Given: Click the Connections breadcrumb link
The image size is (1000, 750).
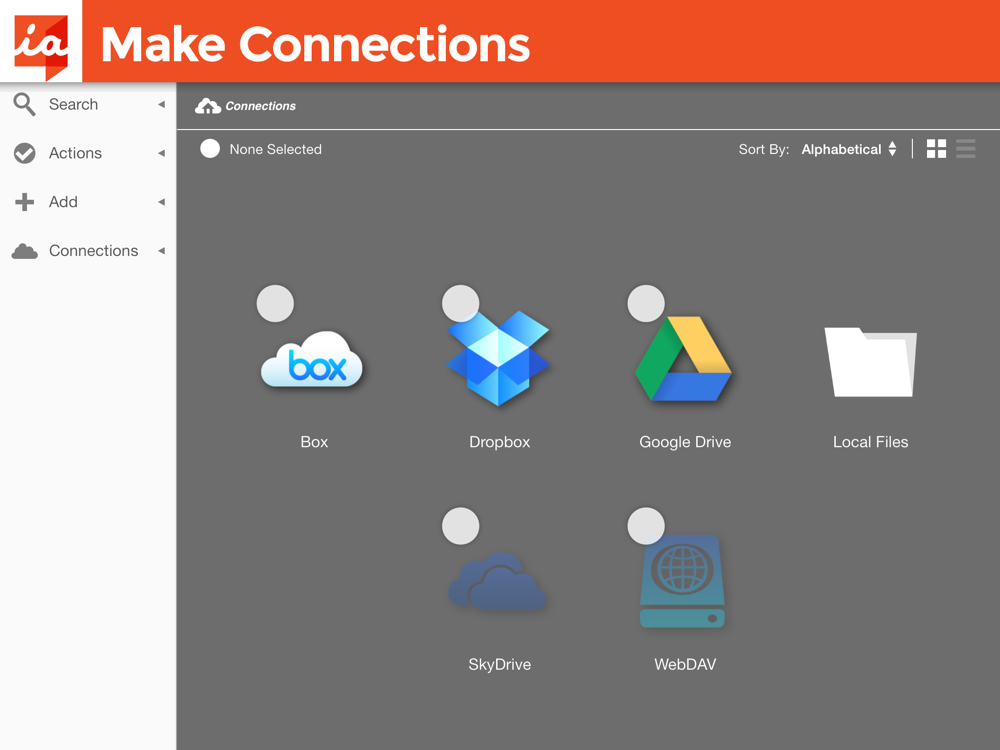Looking at the screenshot, I should pyautogui.click(x=260, y=106).
